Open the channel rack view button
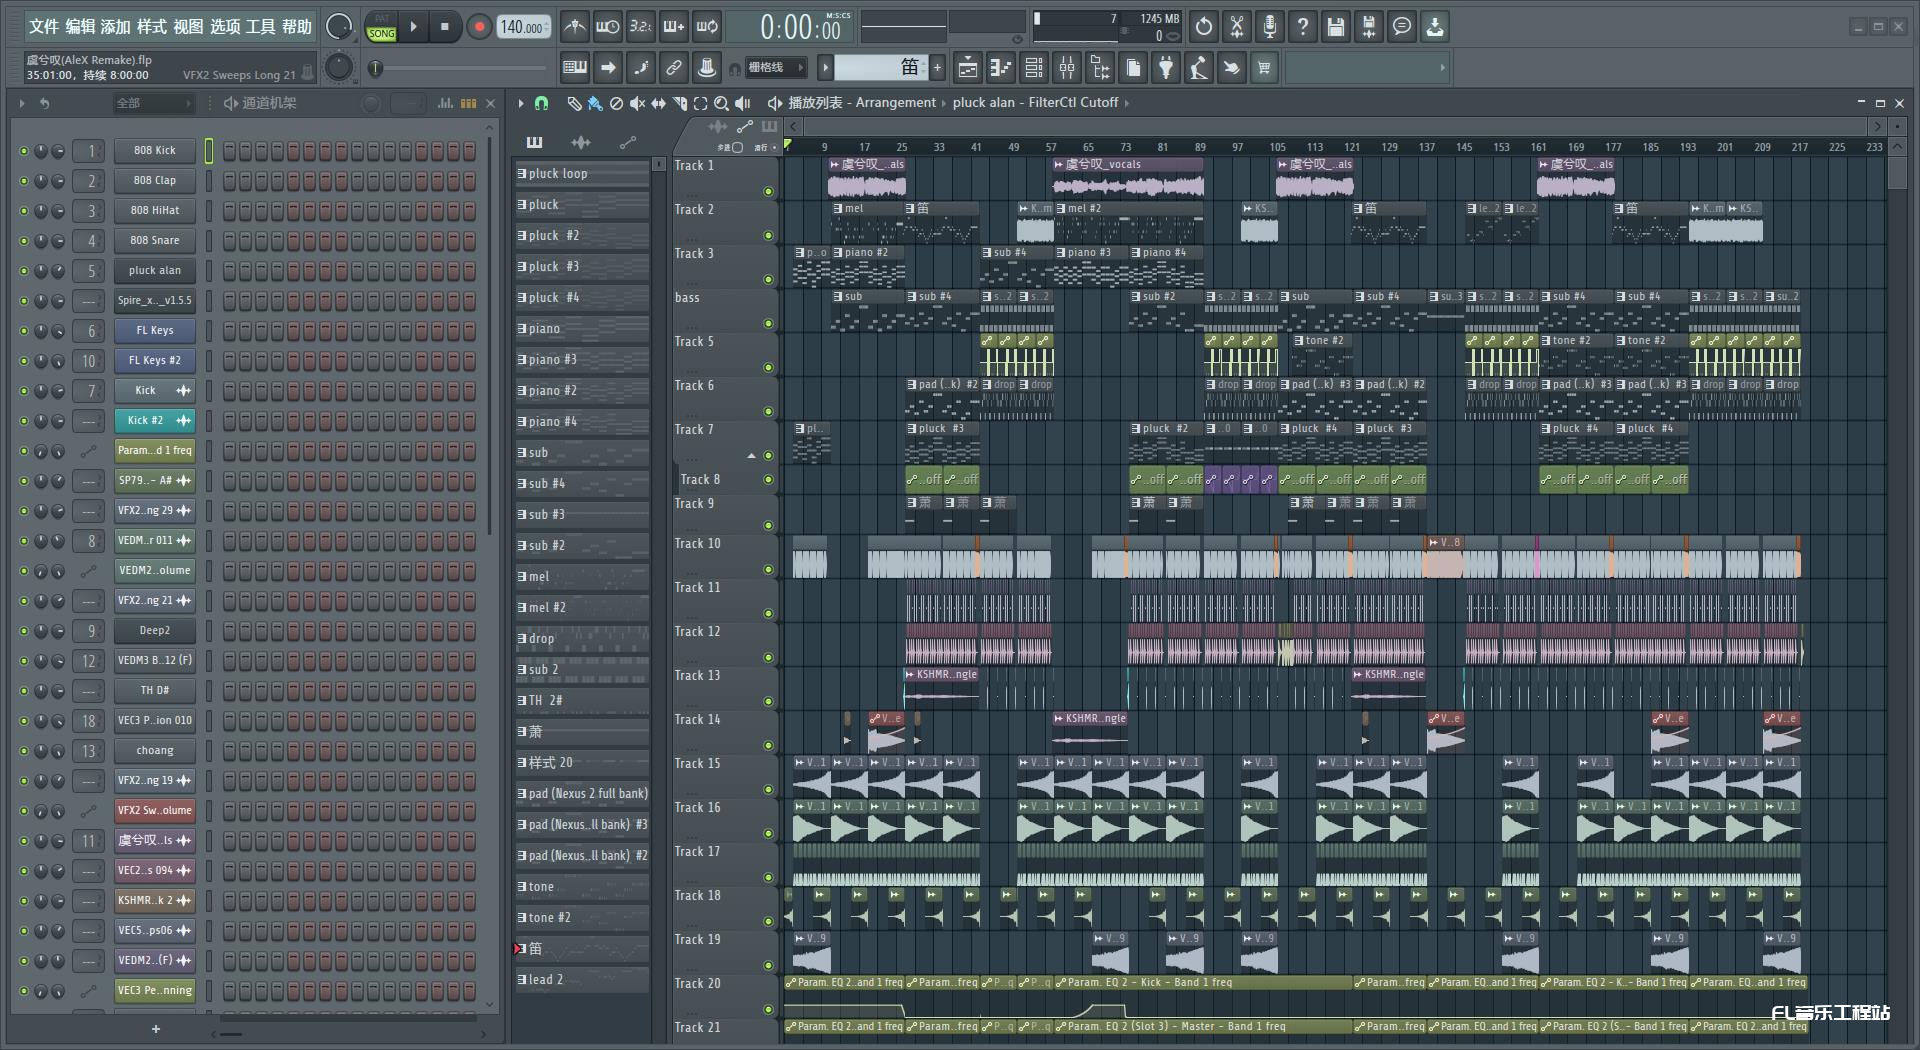1920x1050 pixels. tap(1034, 68)
